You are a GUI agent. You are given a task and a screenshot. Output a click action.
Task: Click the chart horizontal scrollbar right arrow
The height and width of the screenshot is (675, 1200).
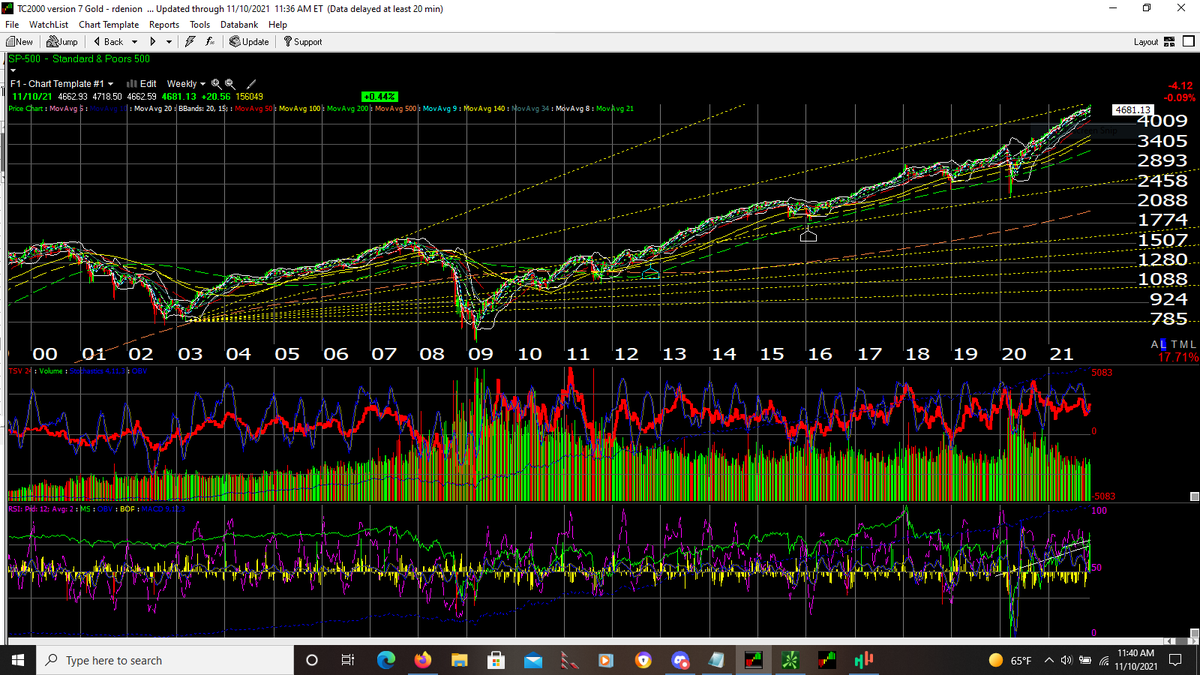point(1193,640)
